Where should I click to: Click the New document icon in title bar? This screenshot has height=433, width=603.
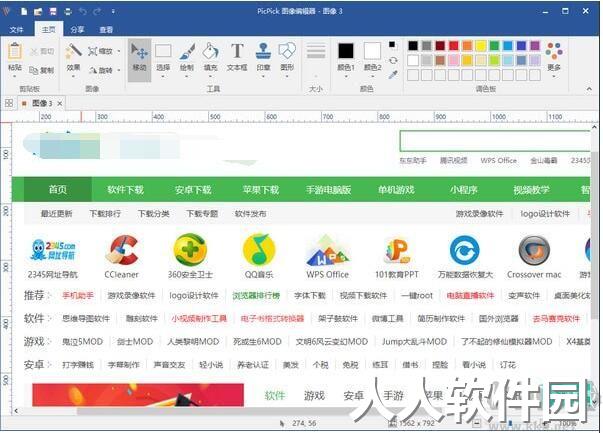click(x=24, y=11)
